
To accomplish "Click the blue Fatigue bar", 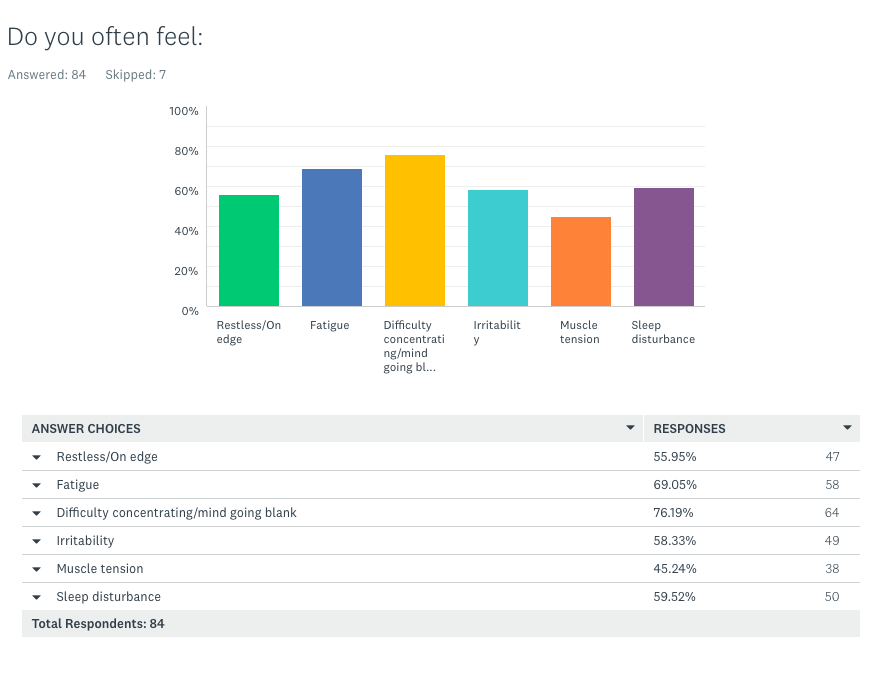I will [x=332, y=237].
